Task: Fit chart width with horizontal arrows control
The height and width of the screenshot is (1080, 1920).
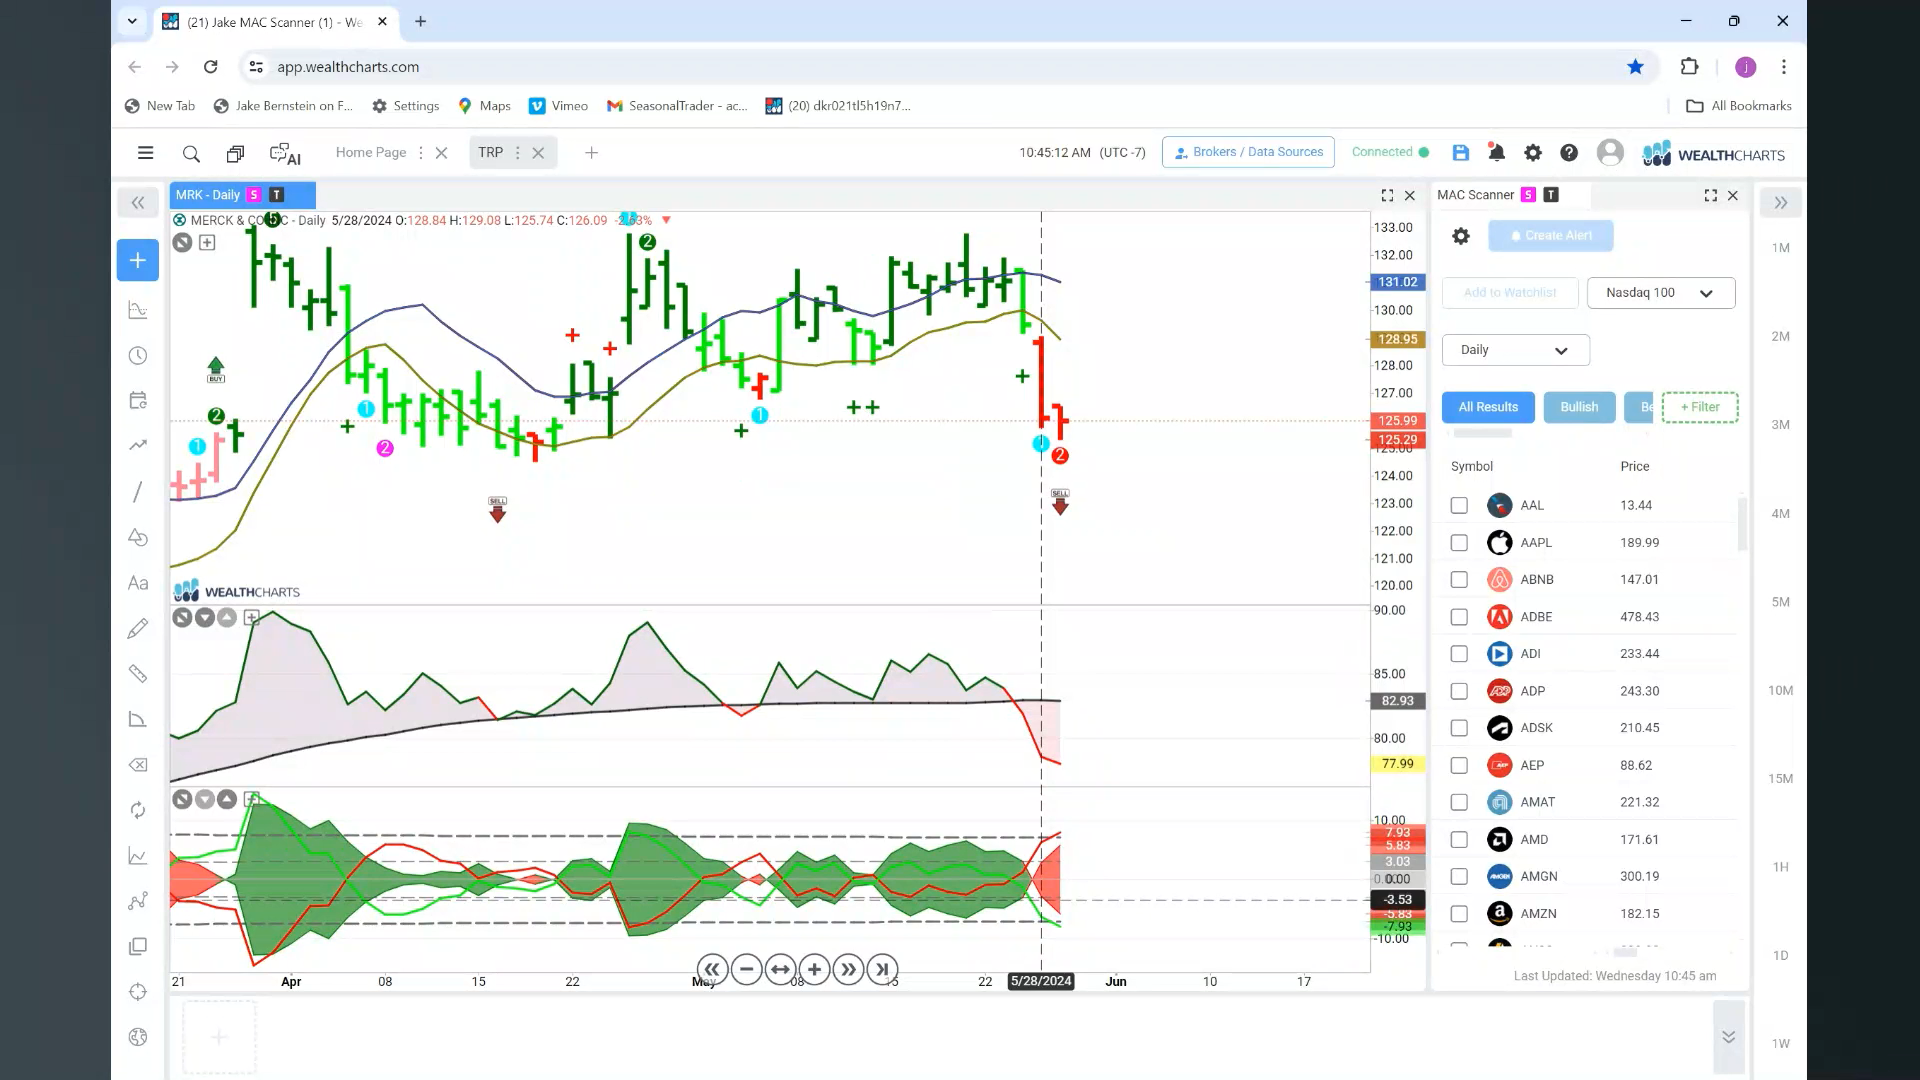Action: [780, 969]
